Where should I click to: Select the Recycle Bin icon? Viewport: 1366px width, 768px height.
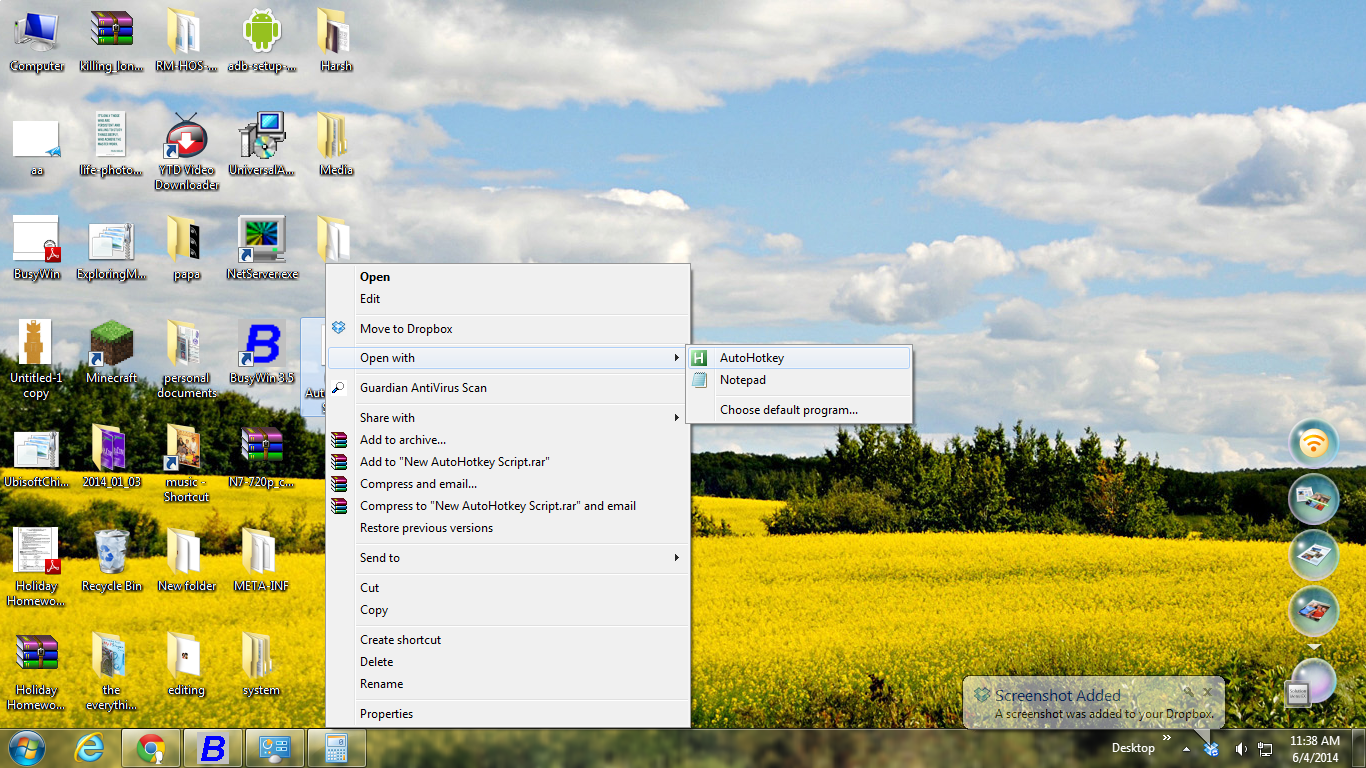111,561
